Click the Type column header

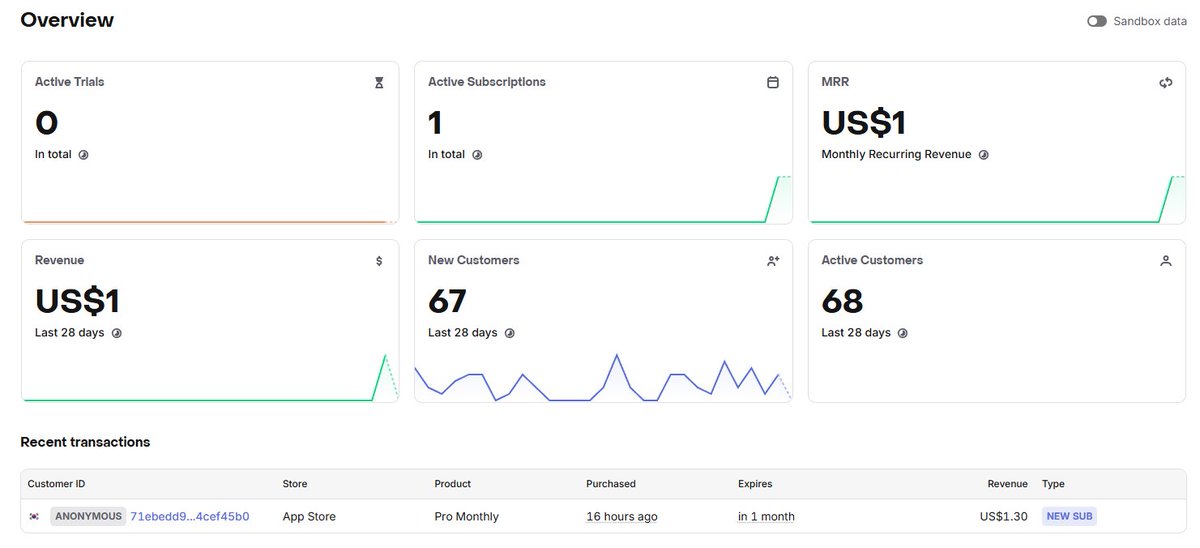tap(1053, 484)
